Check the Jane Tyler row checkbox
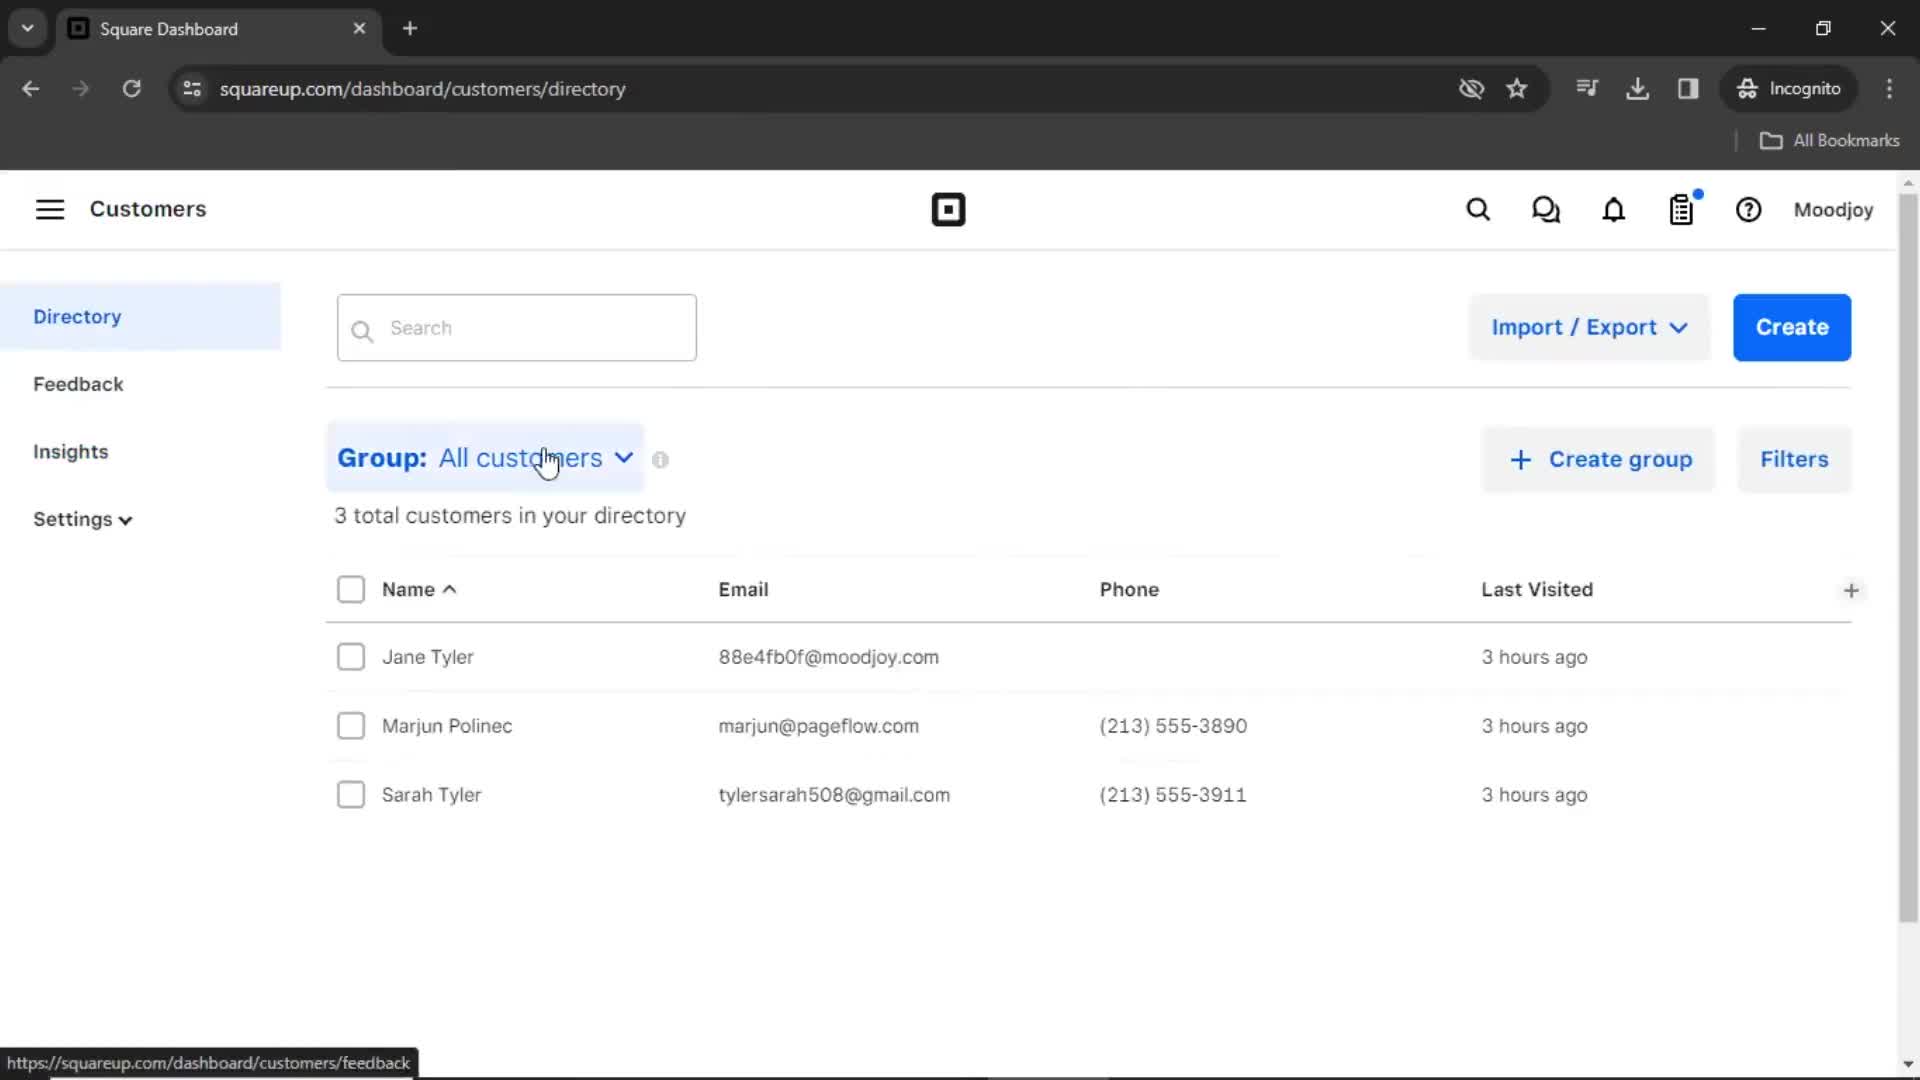This screenshot has width=1920, height=1080. [x=351, y=657]
